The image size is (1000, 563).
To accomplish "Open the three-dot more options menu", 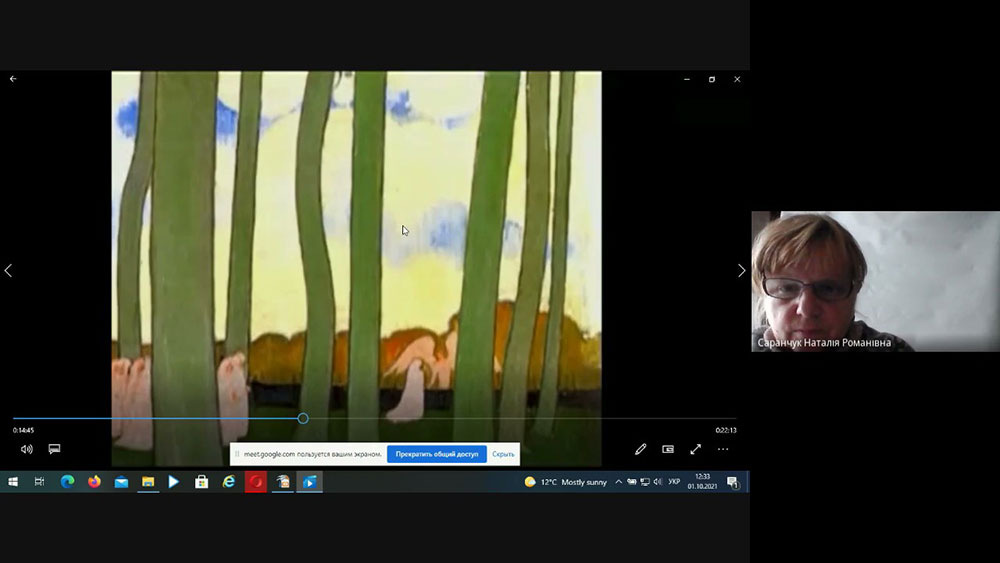I will pyautogui.click(x=723, y=450).
